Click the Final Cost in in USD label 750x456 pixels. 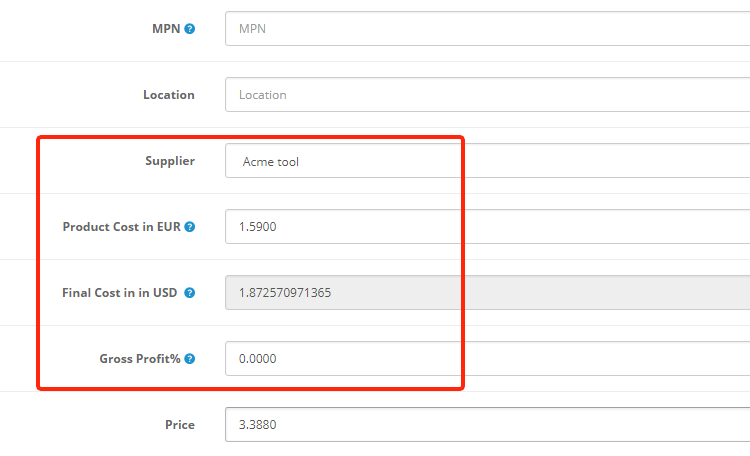(121, 293)
